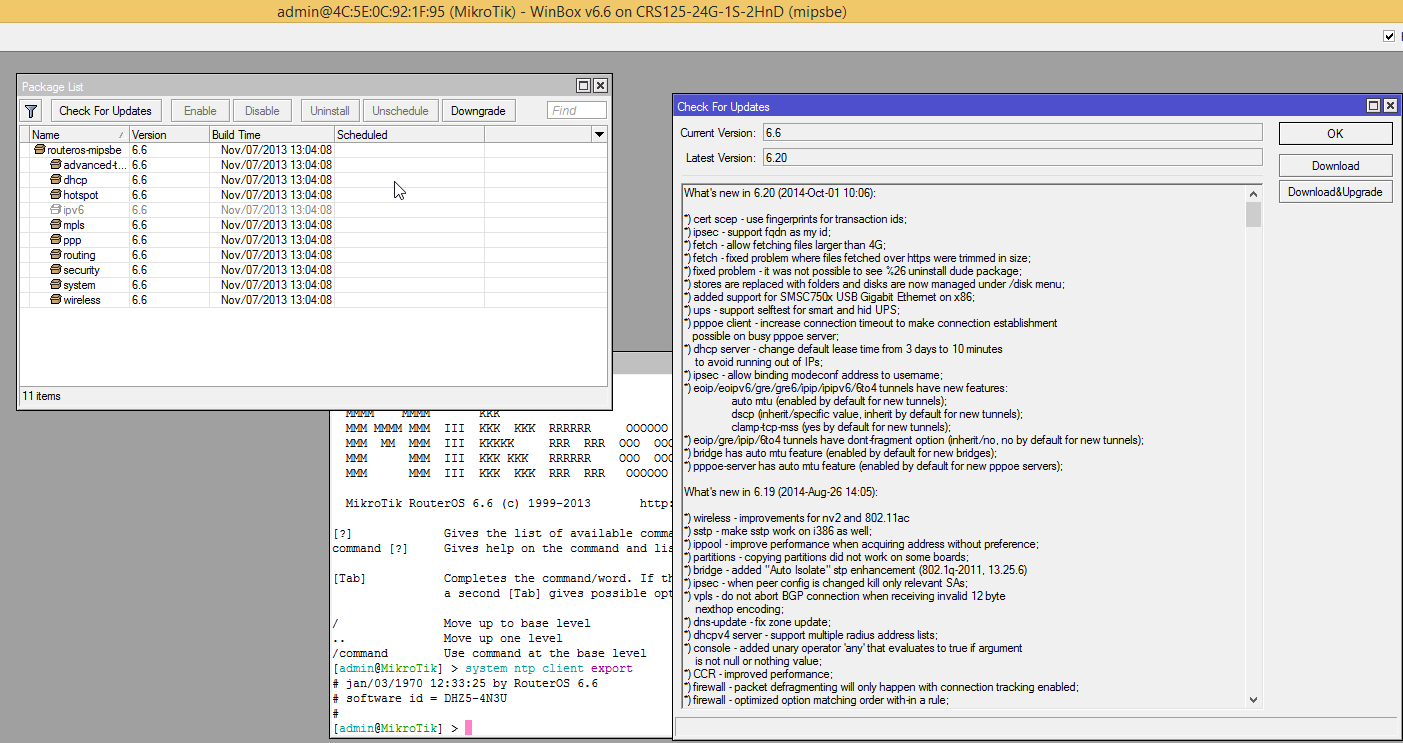Click the changelog scrollbar down arrow
This screenshot has height=743, width=1403.
tap(1253, 699)
